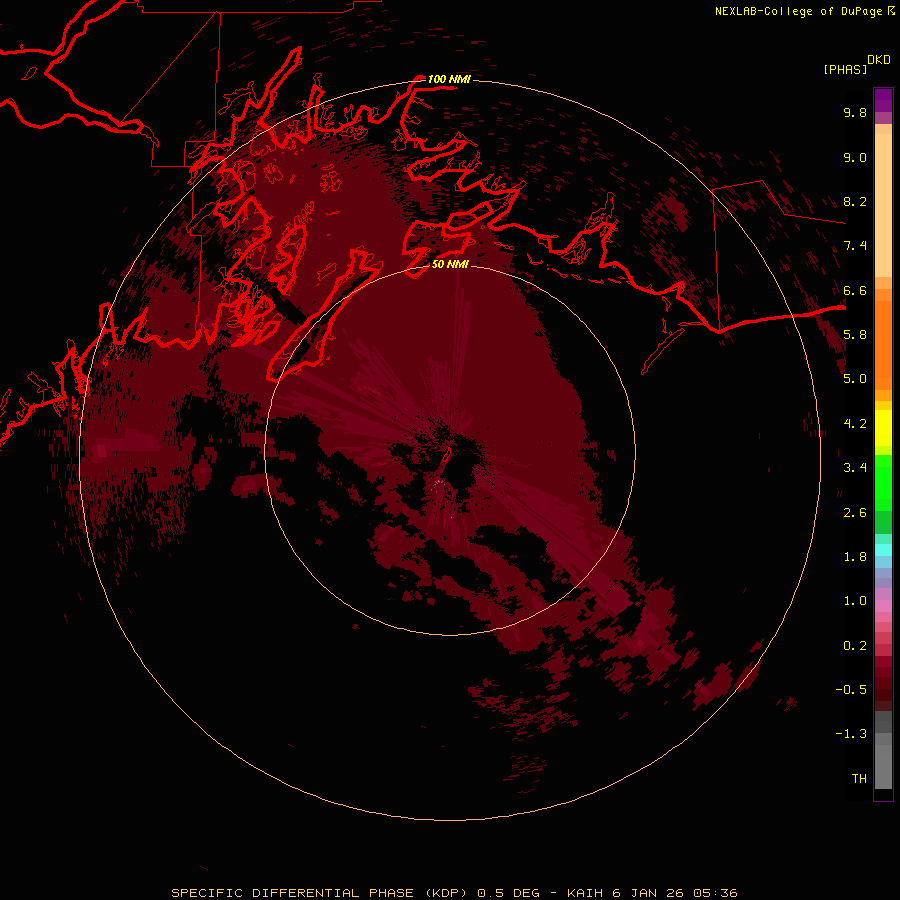Screen dimensions: 900x900
Task: Click the 9.8 legend value
Action: (855, 112)
